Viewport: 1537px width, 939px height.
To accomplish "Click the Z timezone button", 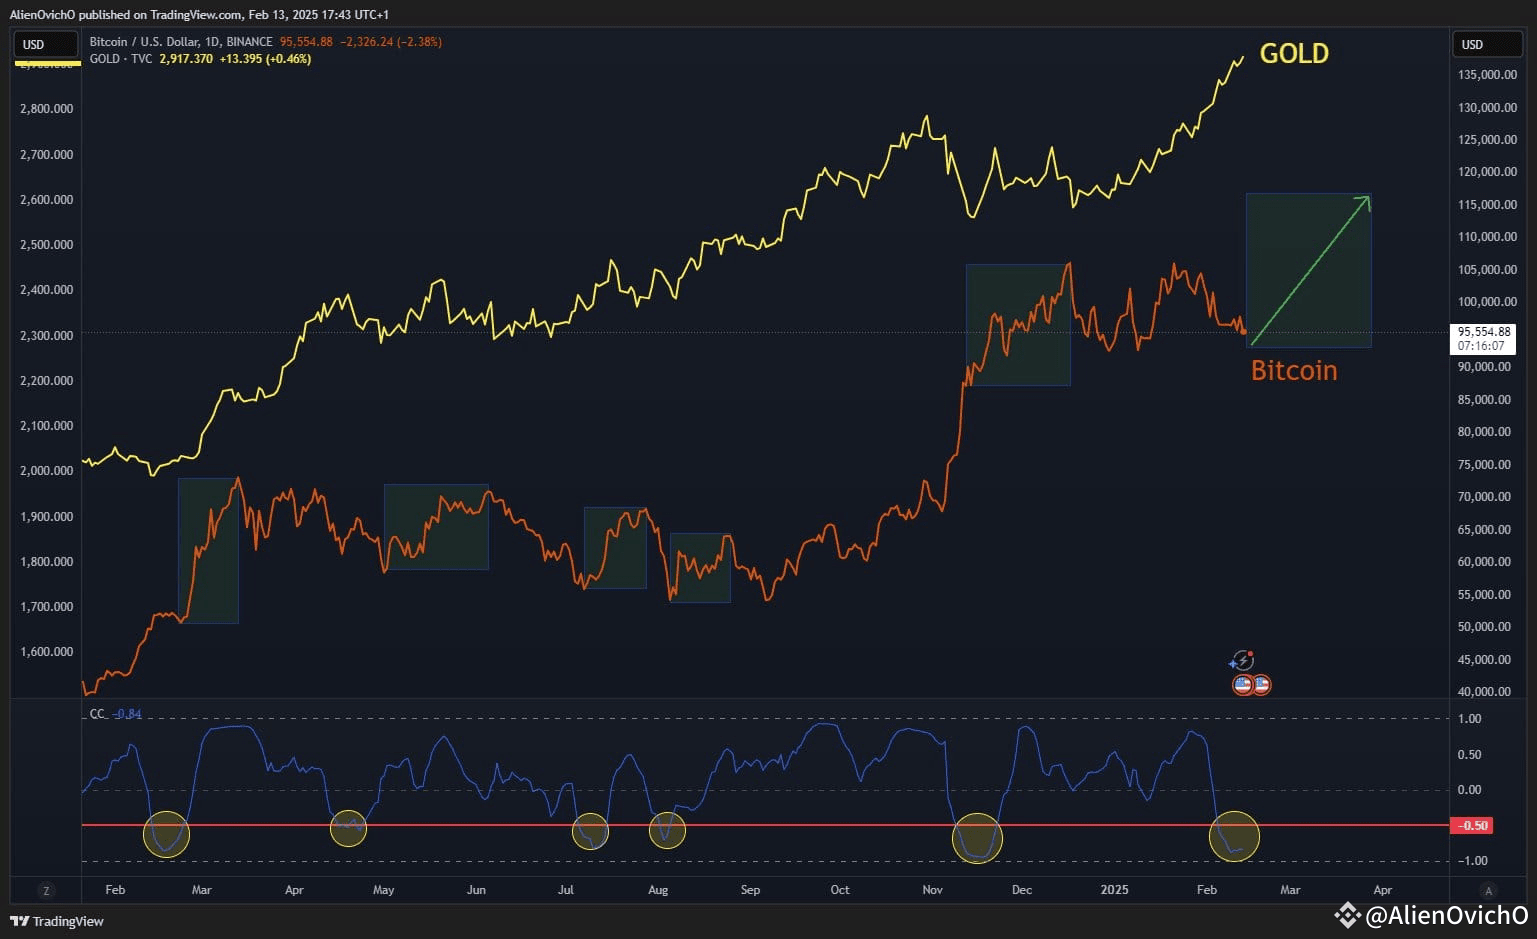I will tap(46, 890).
